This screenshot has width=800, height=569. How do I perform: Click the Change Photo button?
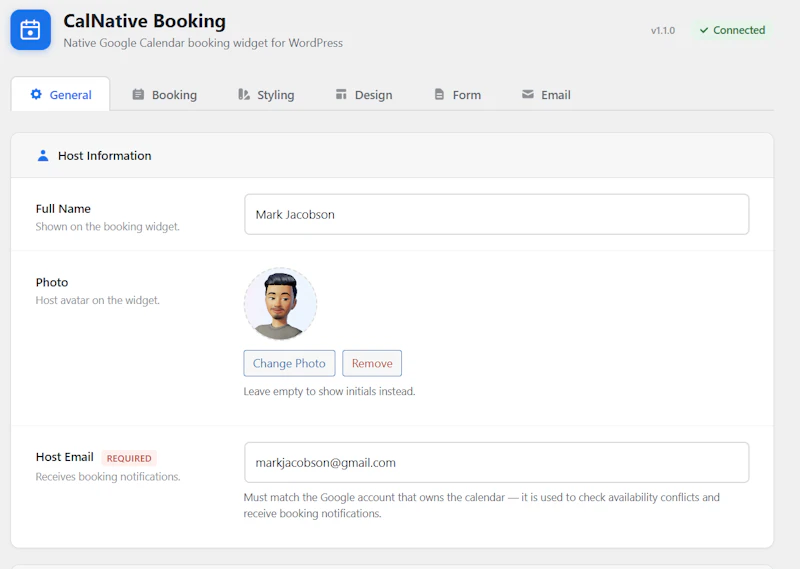(289, 363)
